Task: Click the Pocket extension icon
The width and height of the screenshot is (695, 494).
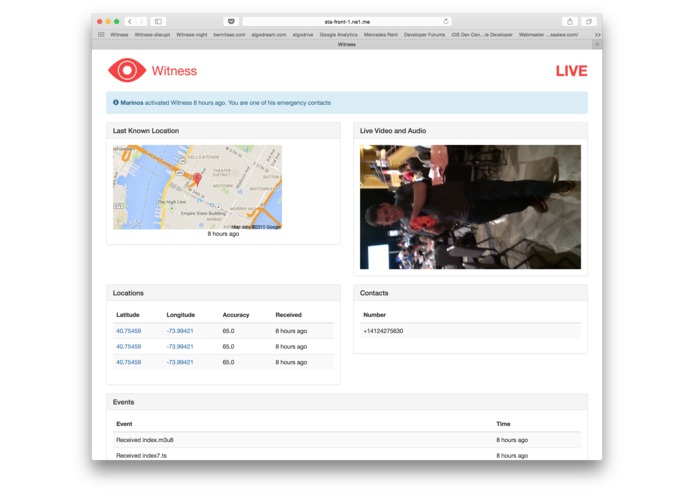Action: (231, 21)
